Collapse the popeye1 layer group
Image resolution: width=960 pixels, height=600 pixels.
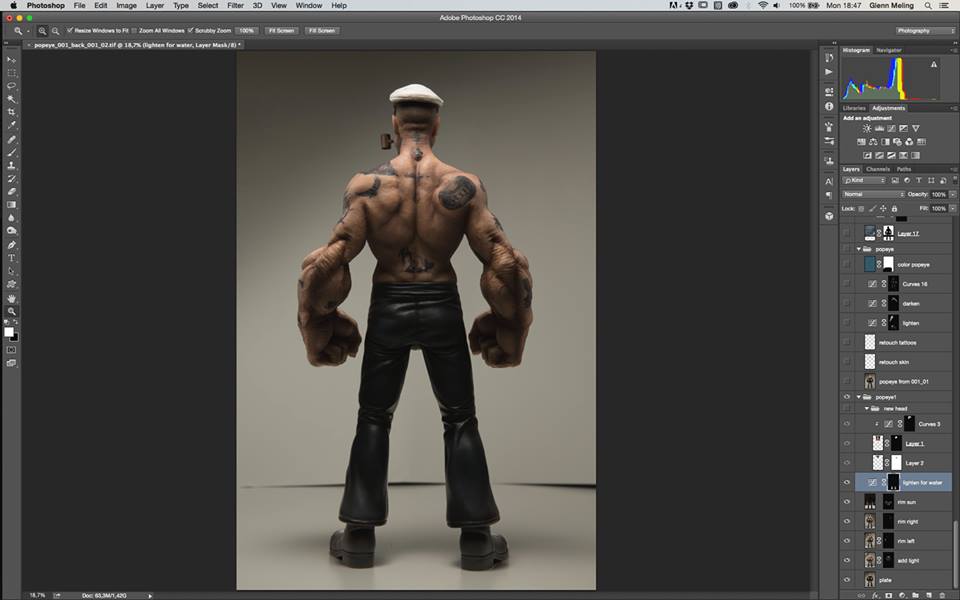point(858,397)
